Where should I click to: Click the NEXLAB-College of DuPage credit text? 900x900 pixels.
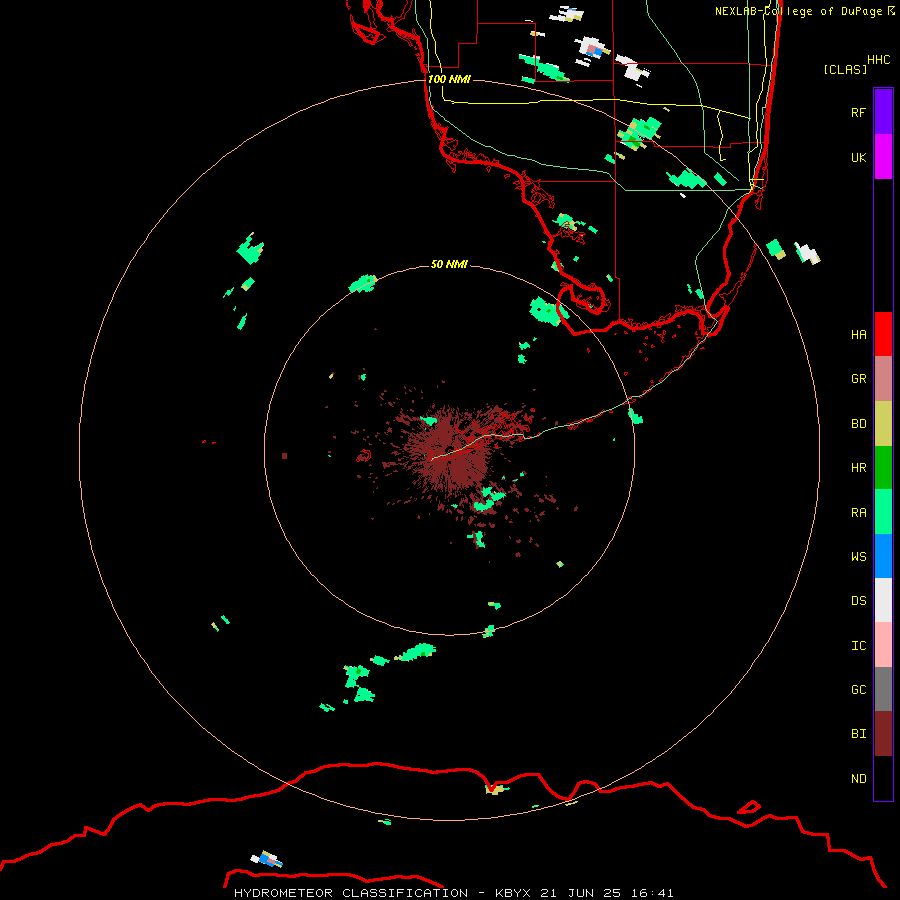click(798, 11)
